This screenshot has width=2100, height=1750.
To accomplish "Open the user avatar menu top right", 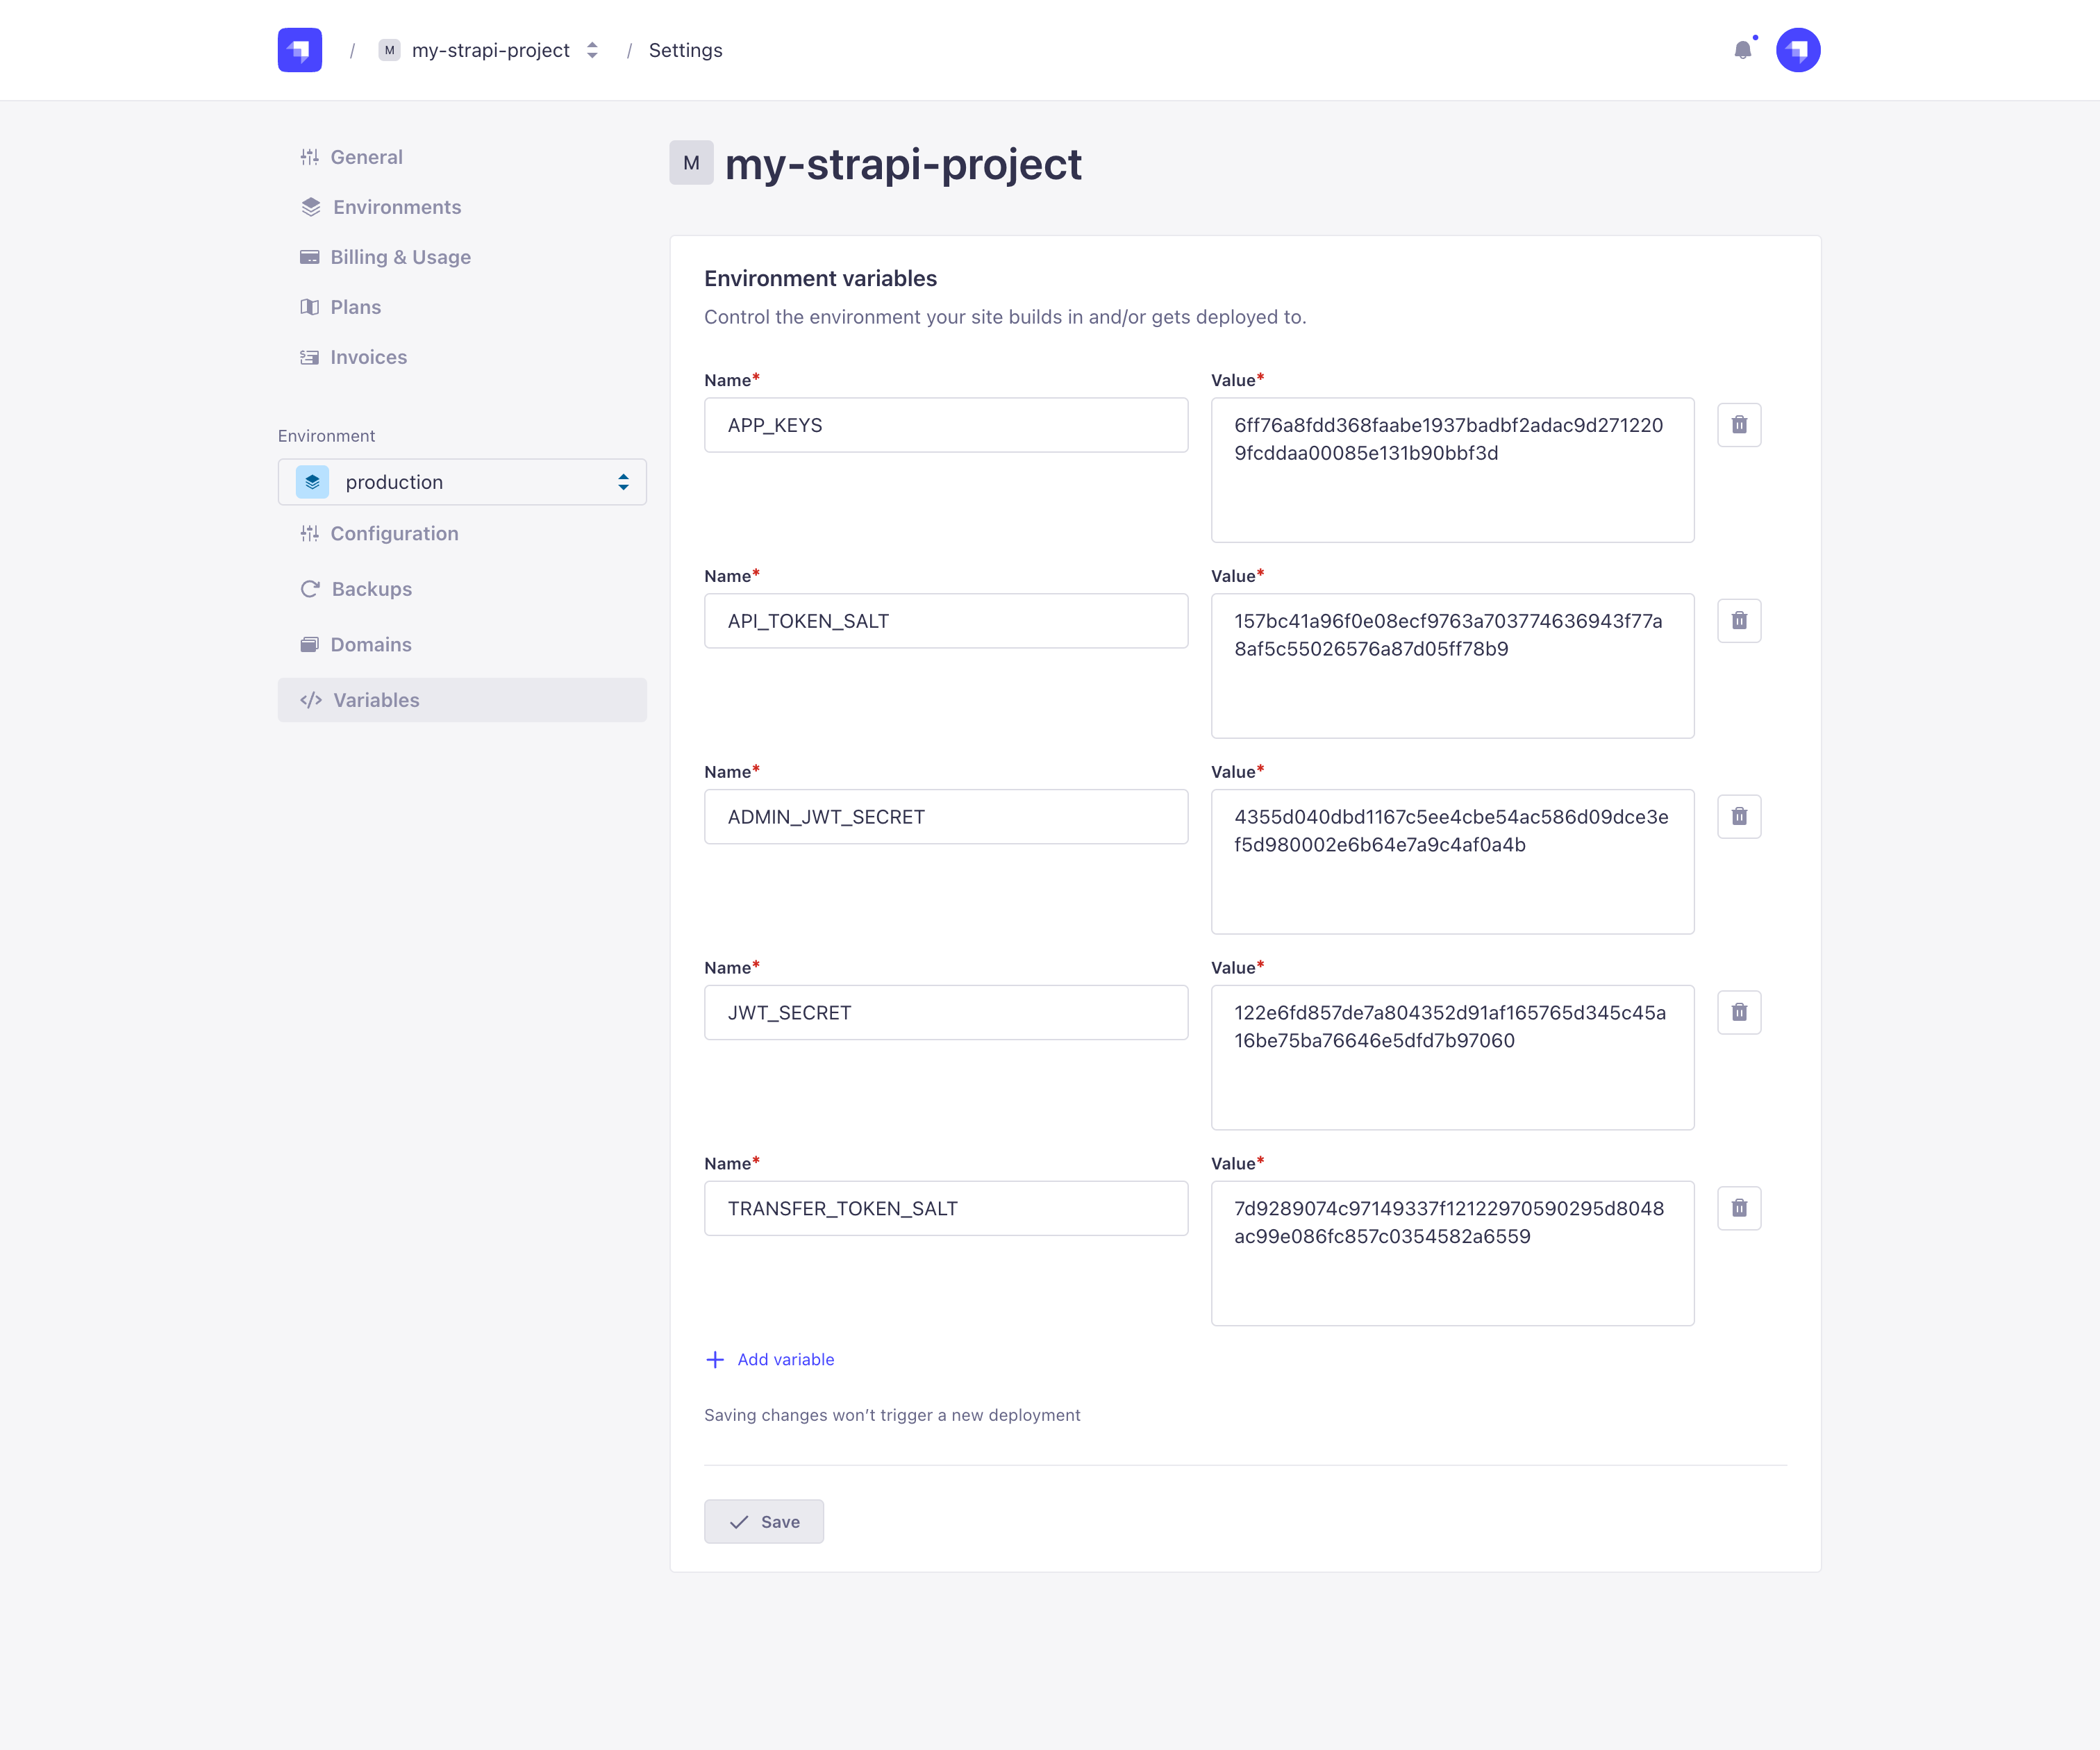I will (1798, 50).
